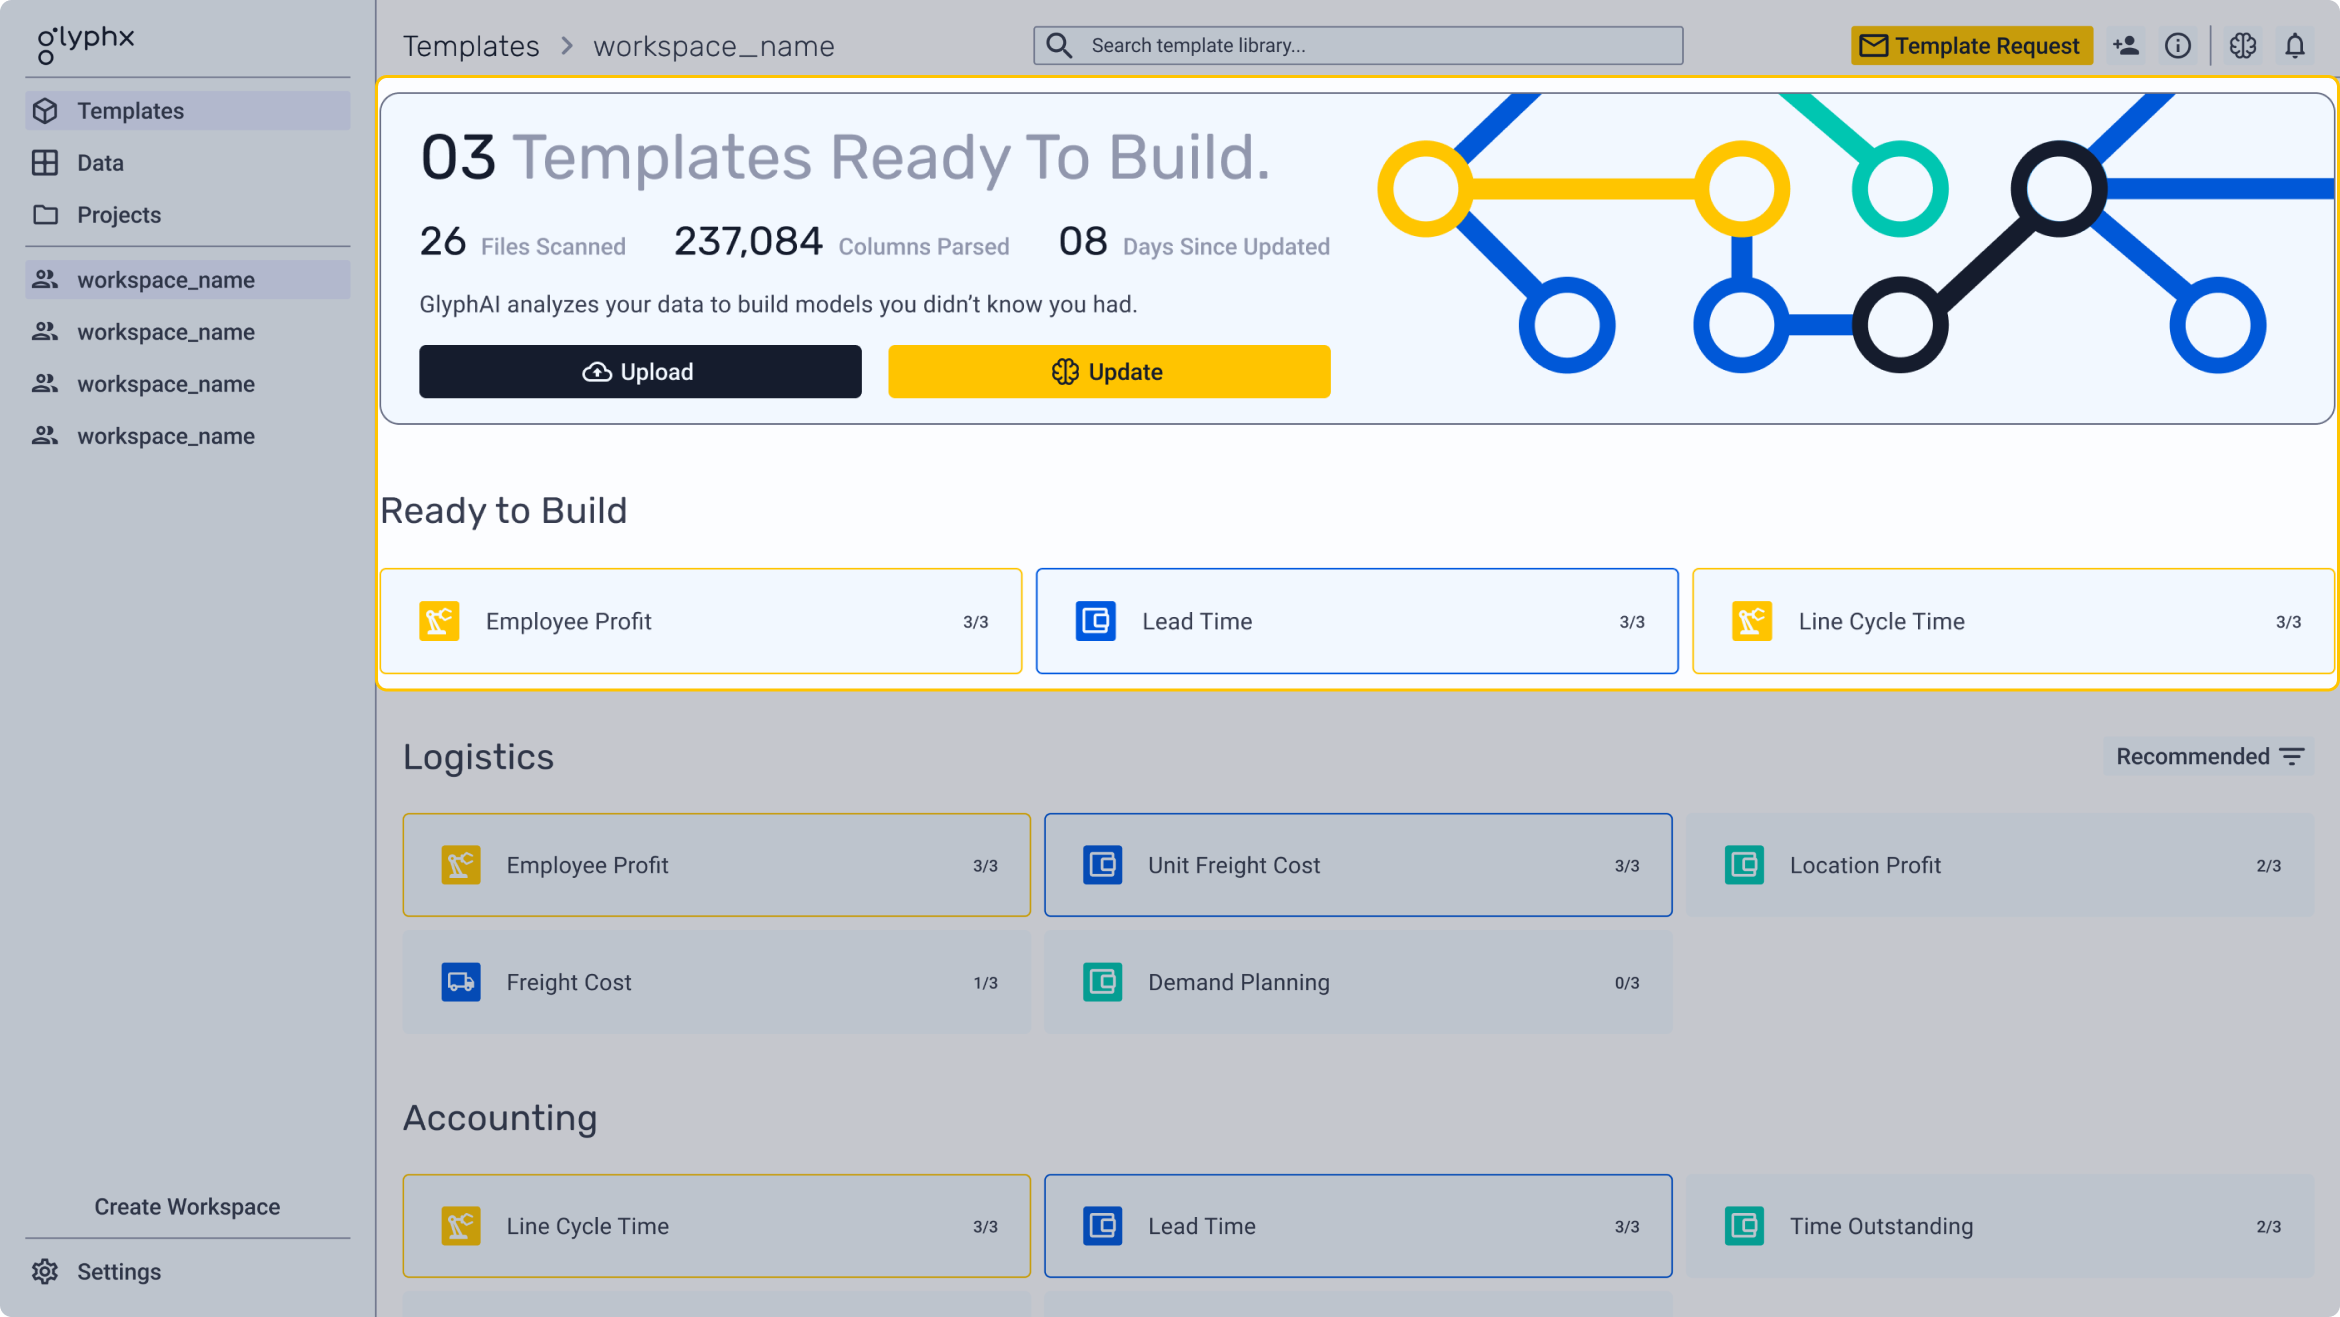Click the add user icon in header
2340x1317 pixels.
2125,46
